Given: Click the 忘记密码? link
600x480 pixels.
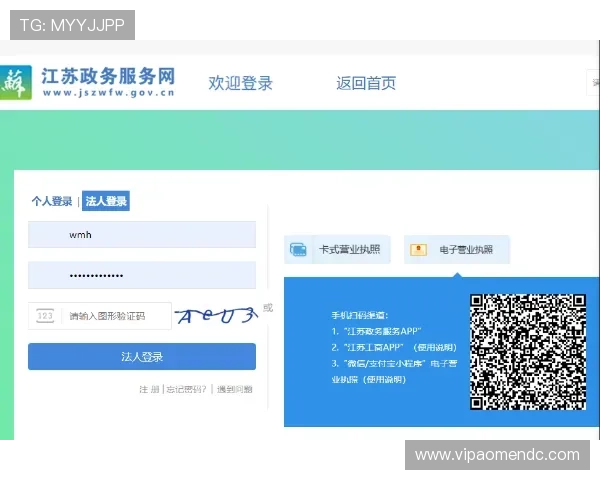Looking at the screenshot, I should coord(186,390).
